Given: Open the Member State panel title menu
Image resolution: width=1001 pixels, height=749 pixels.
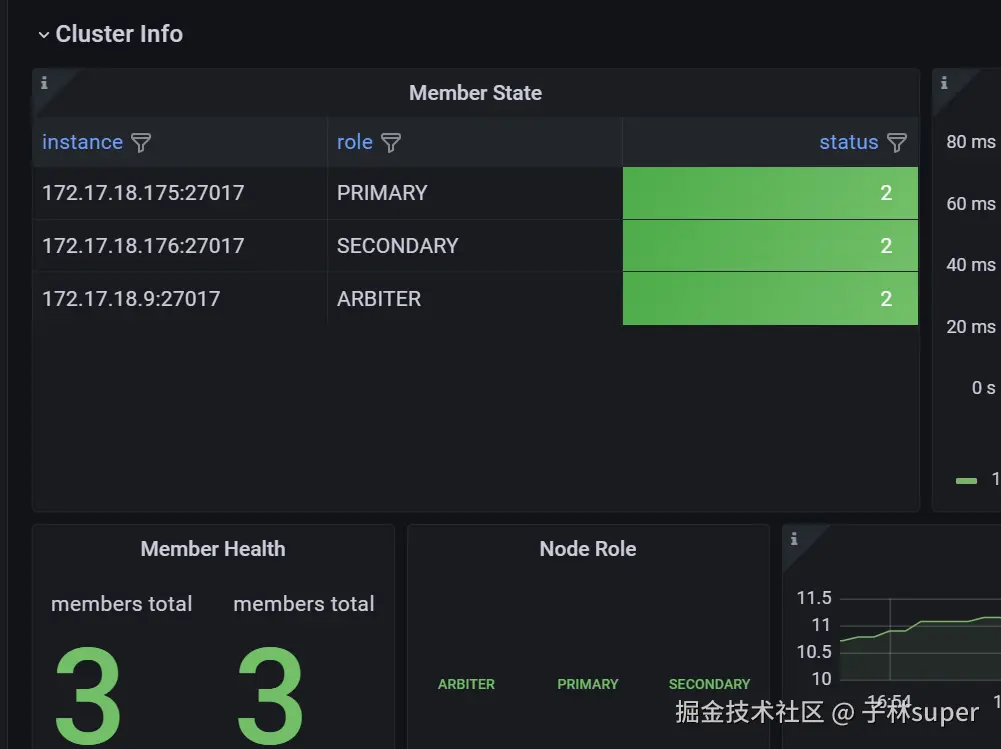Looking at the screenshot, I should pyautogui.click(x=476, y=93).
